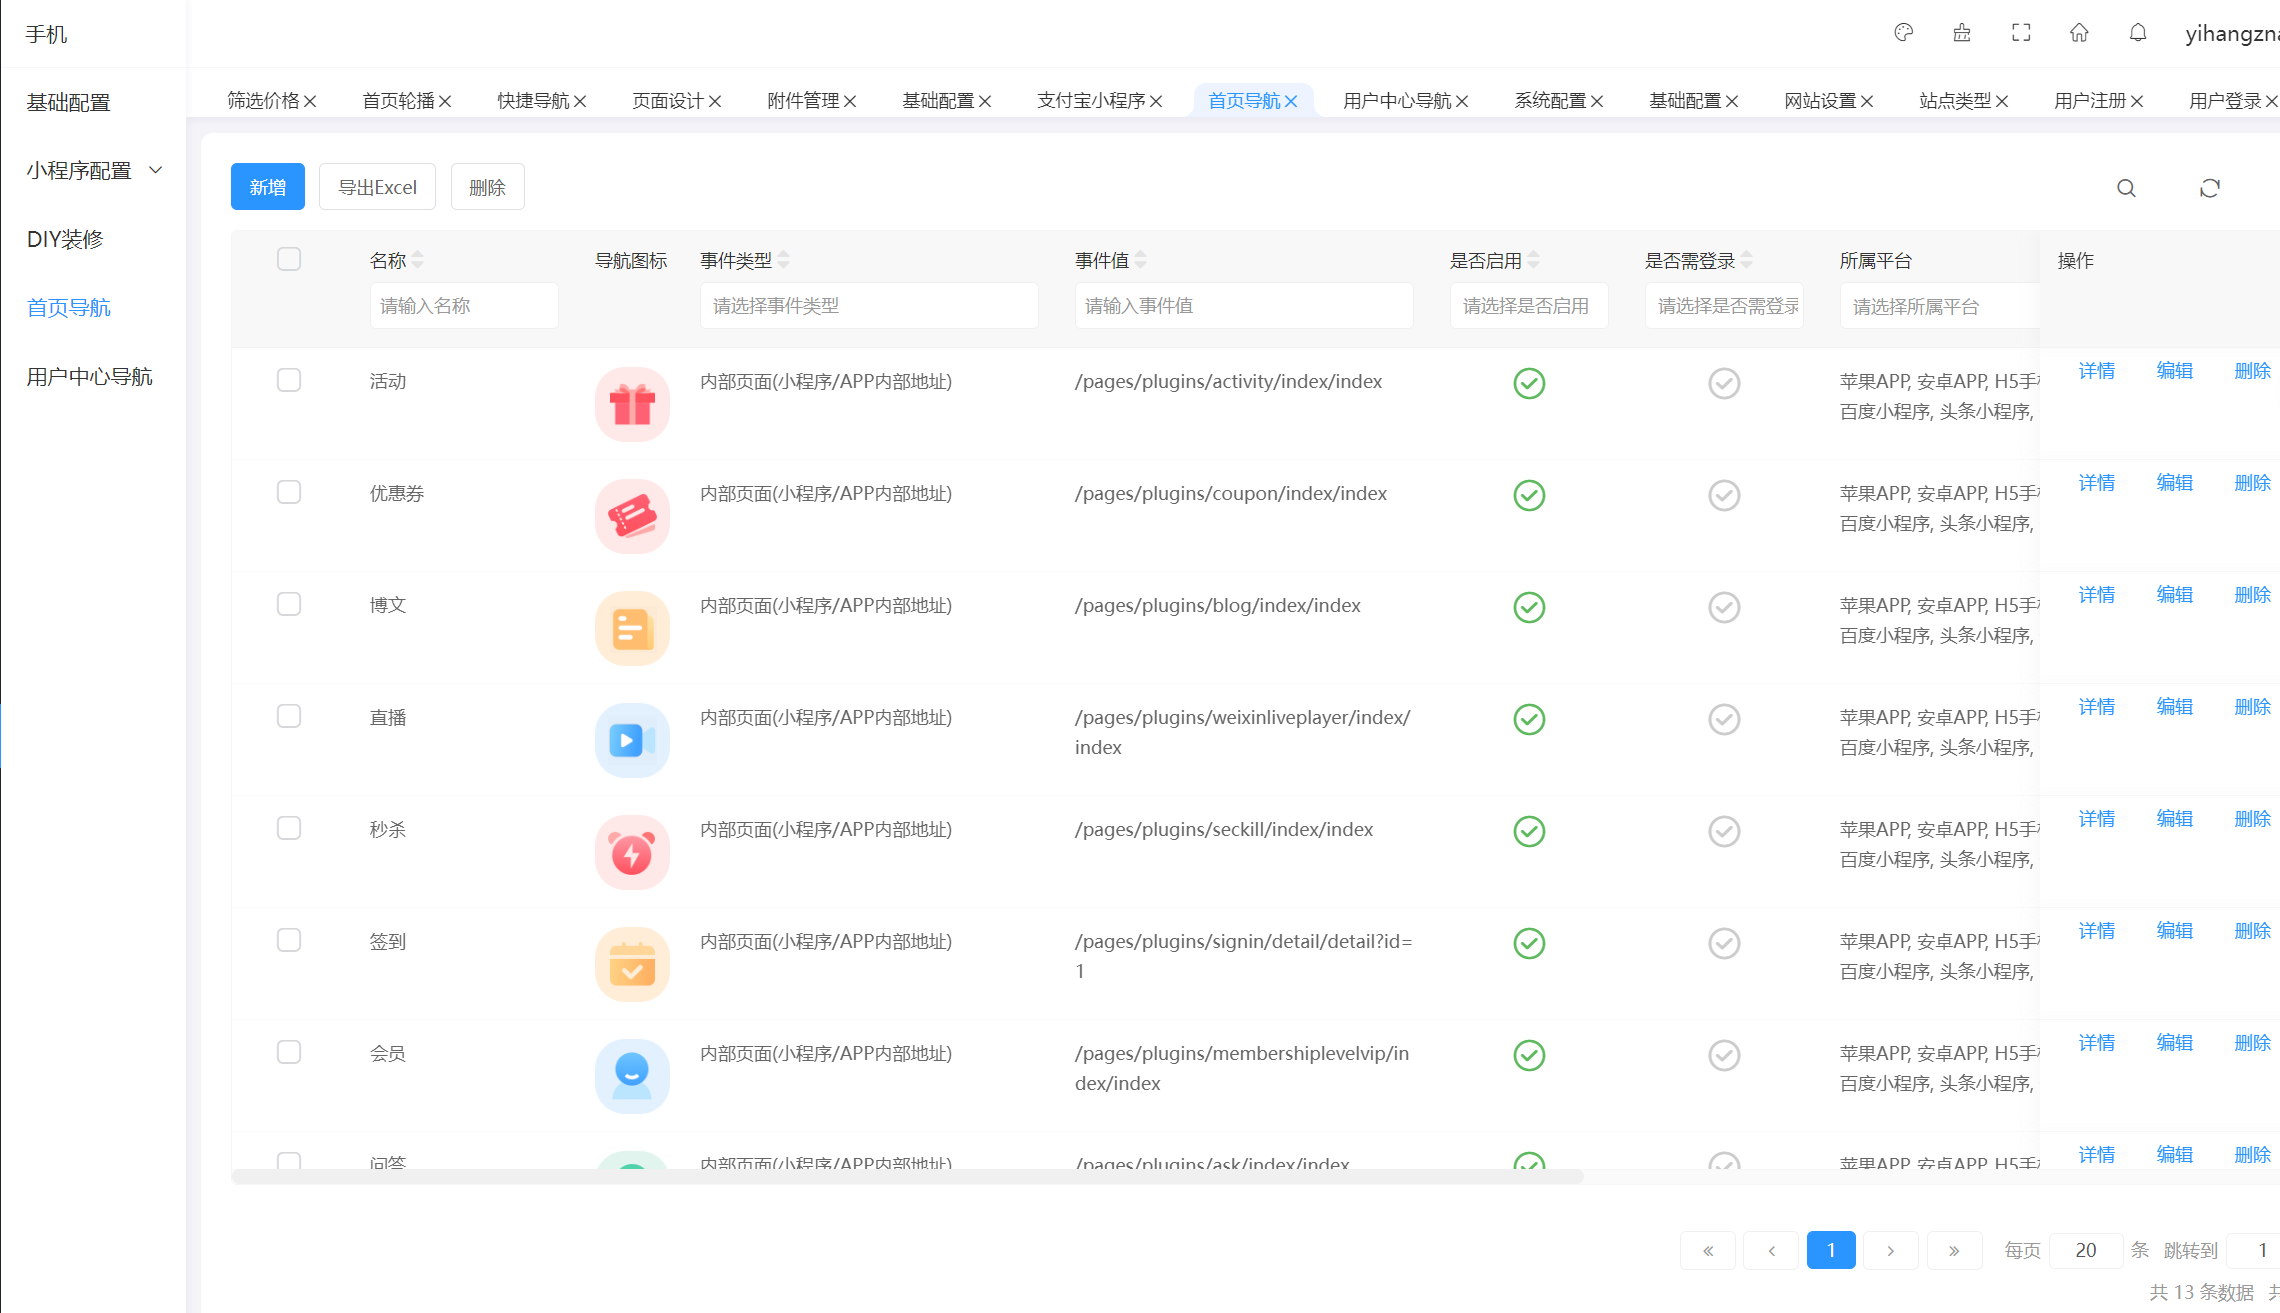Click the calendar check icon for 签到

[632, 964]
